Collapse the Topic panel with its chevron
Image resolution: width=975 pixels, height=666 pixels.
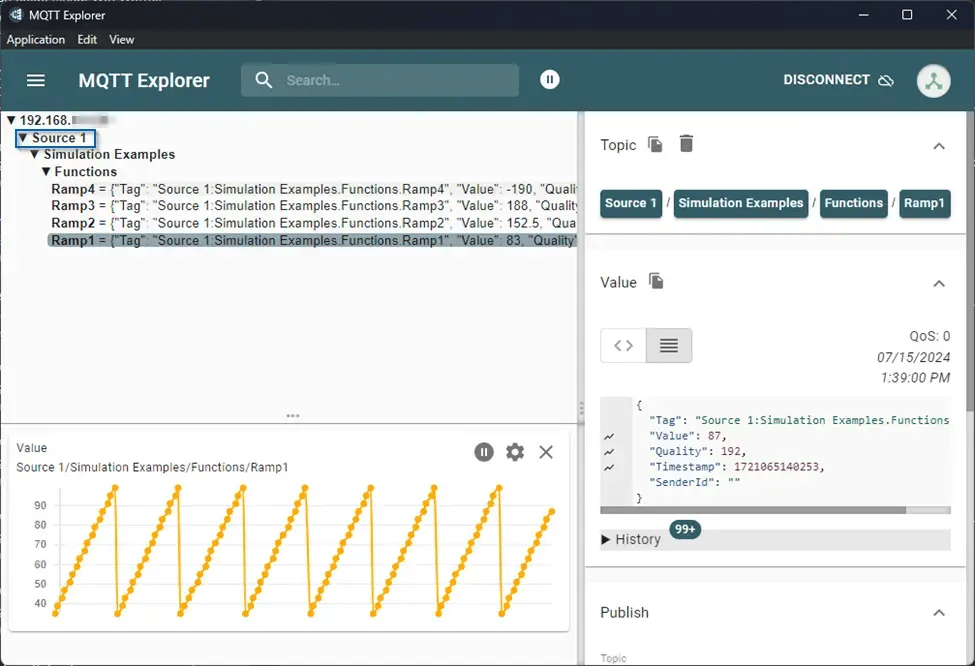(x=938, y=145)
